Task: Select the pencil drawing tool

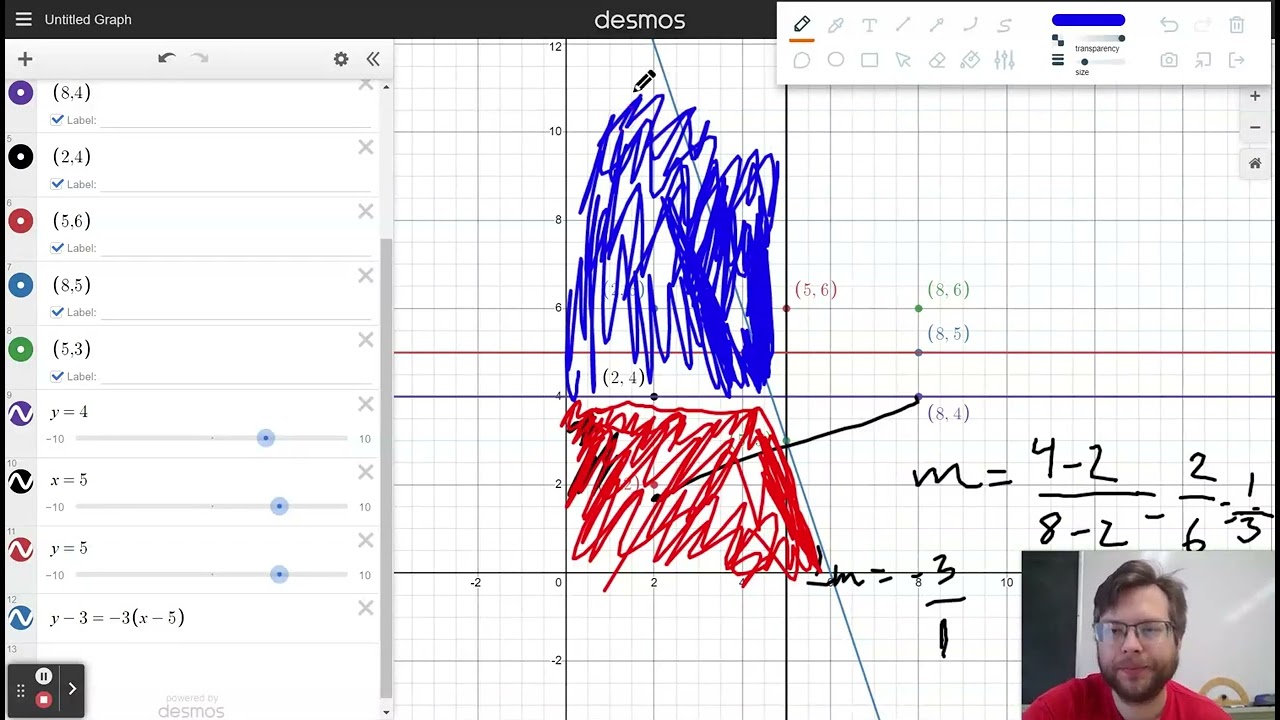Action: pyautogui.click(x=802, y=25)
